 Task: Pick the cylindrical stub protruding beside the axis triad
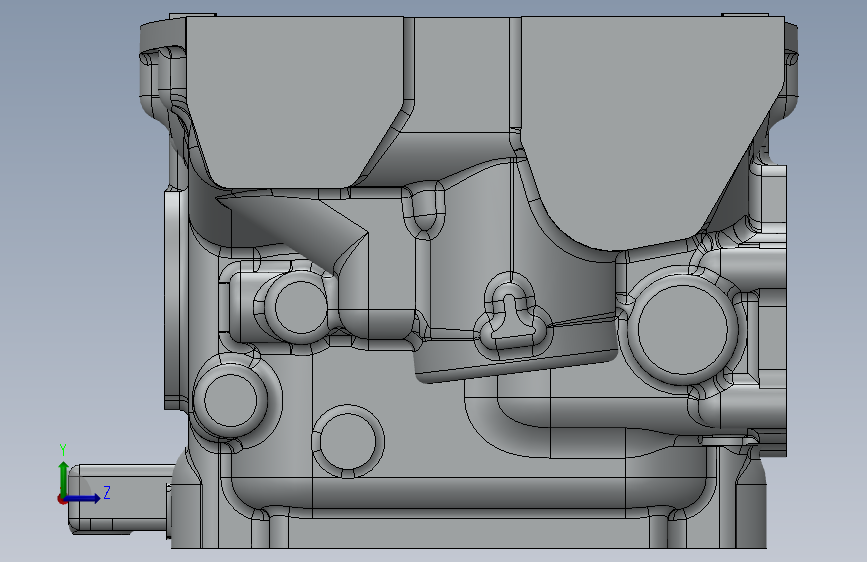click(121, 499)
